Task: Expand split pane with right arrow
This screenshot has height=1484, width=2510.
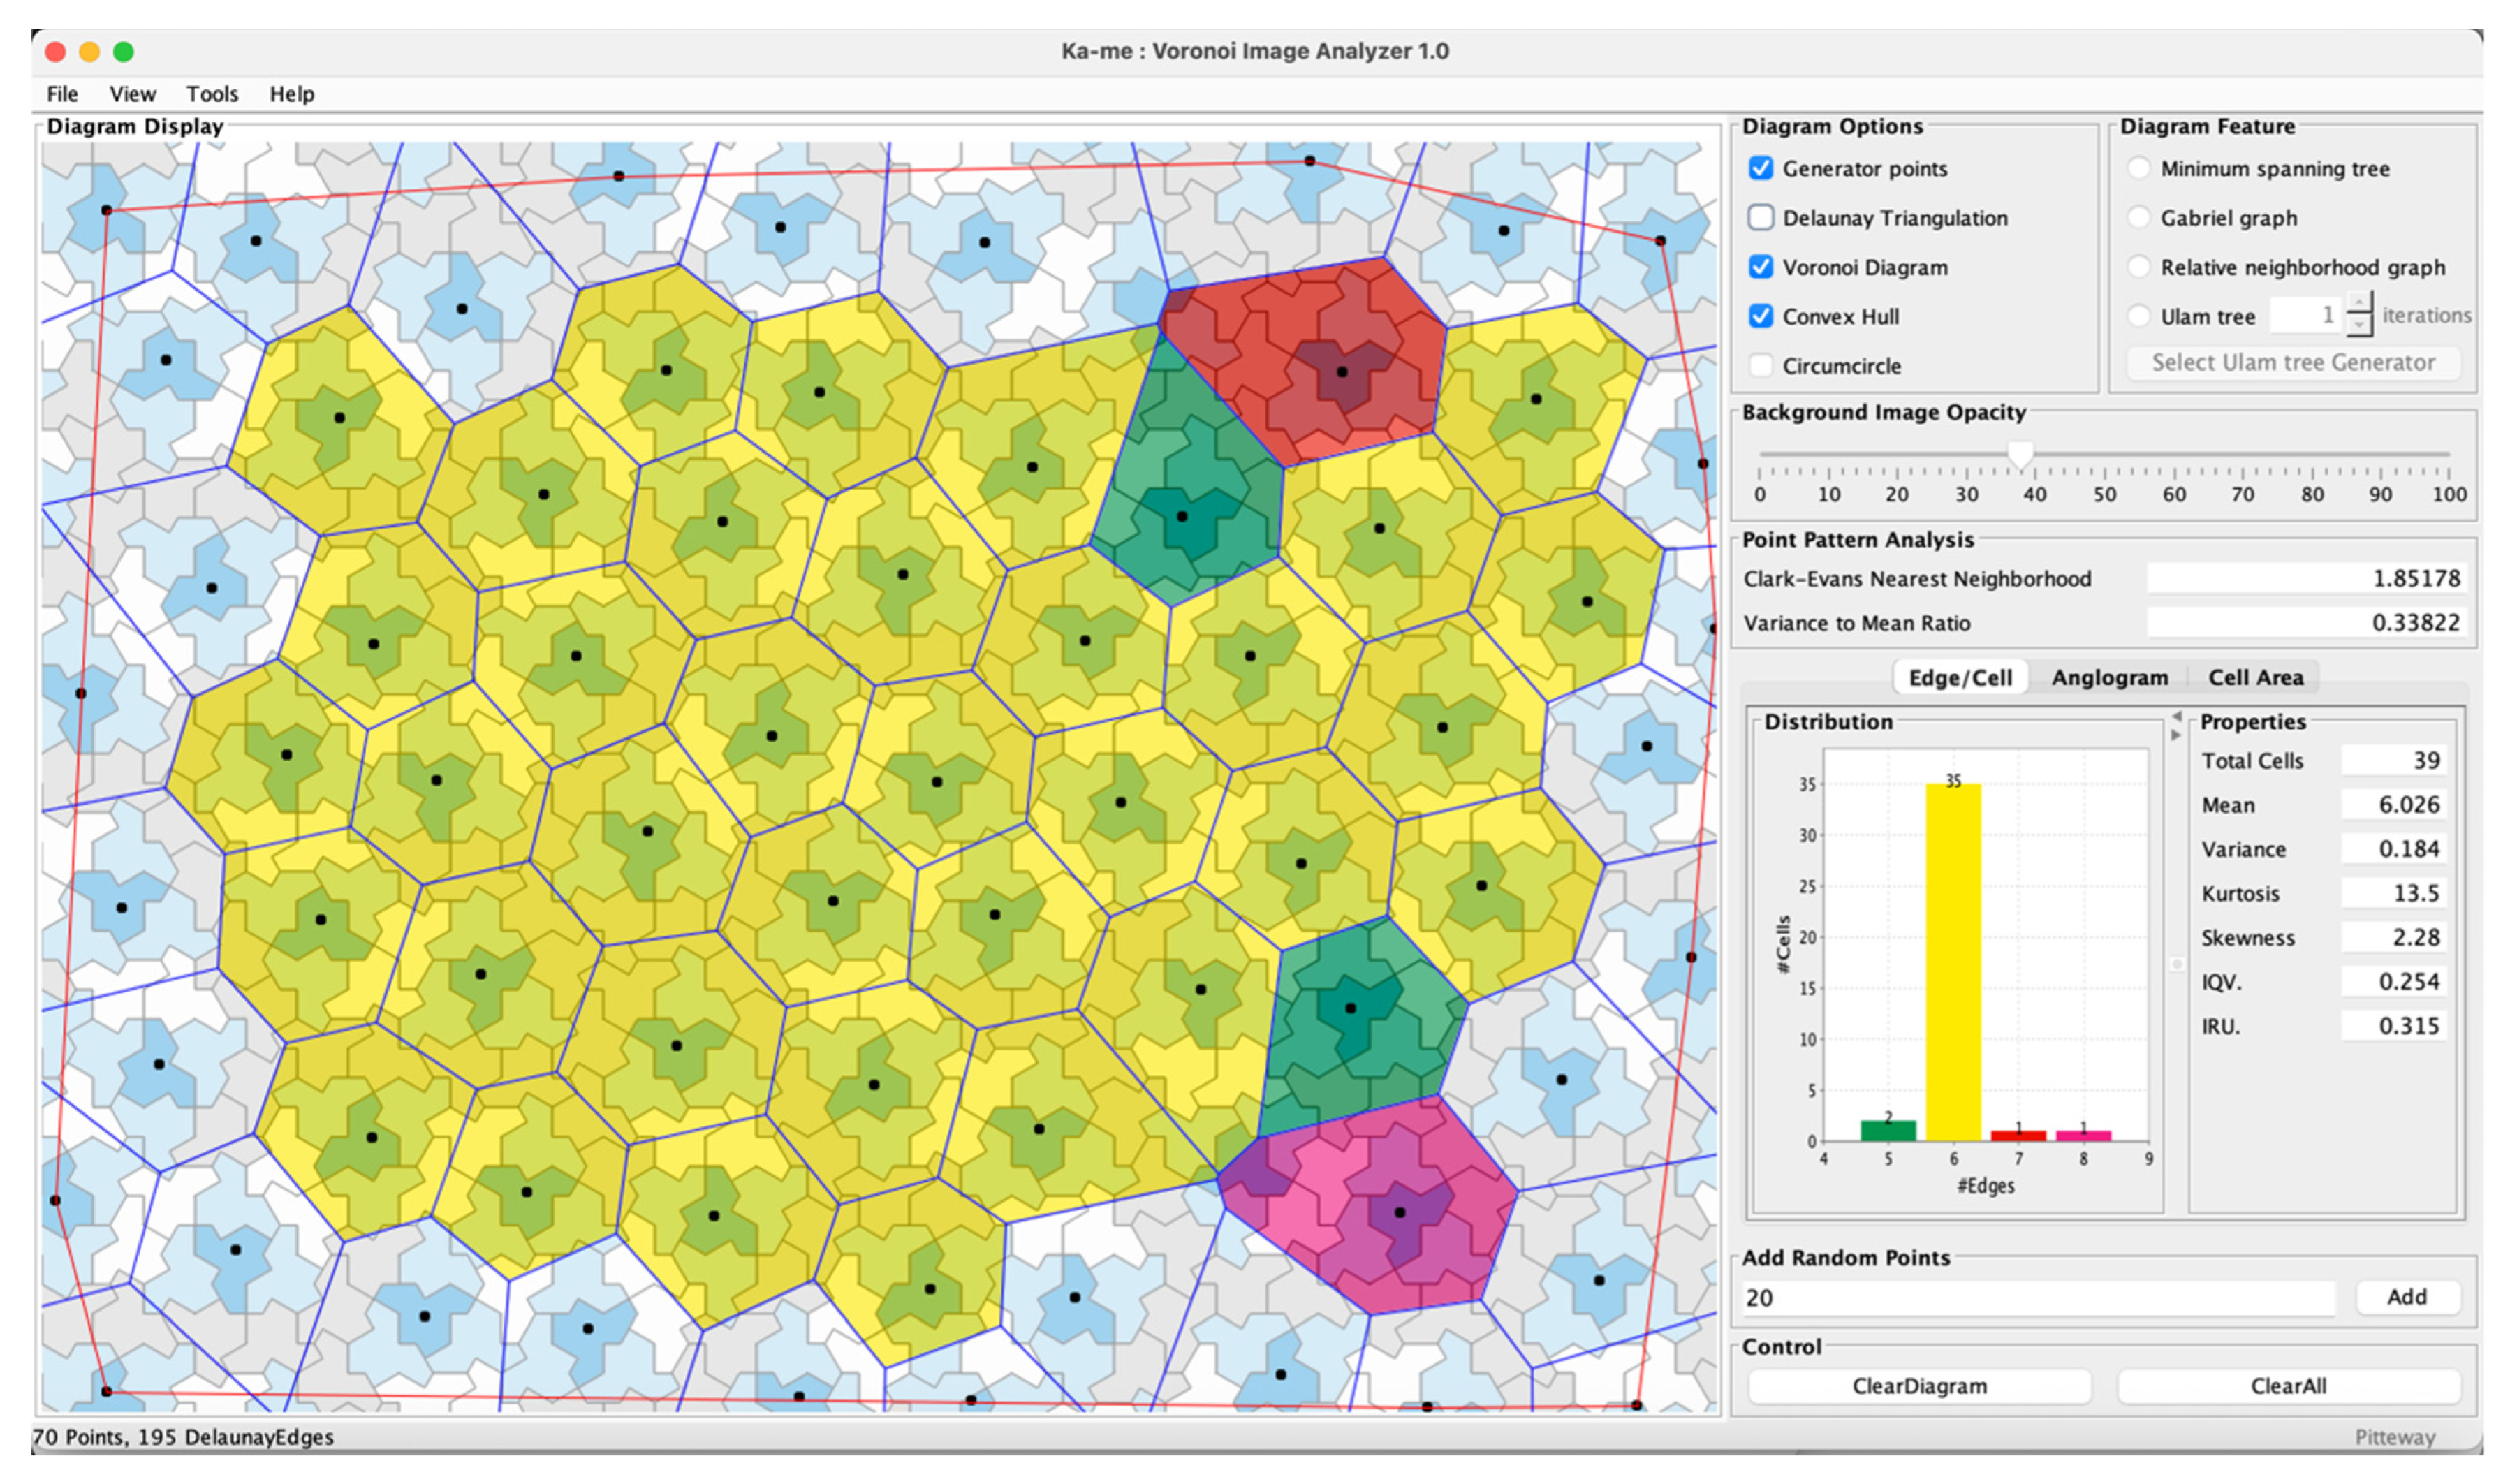Action: click(x=2176, y=735)
